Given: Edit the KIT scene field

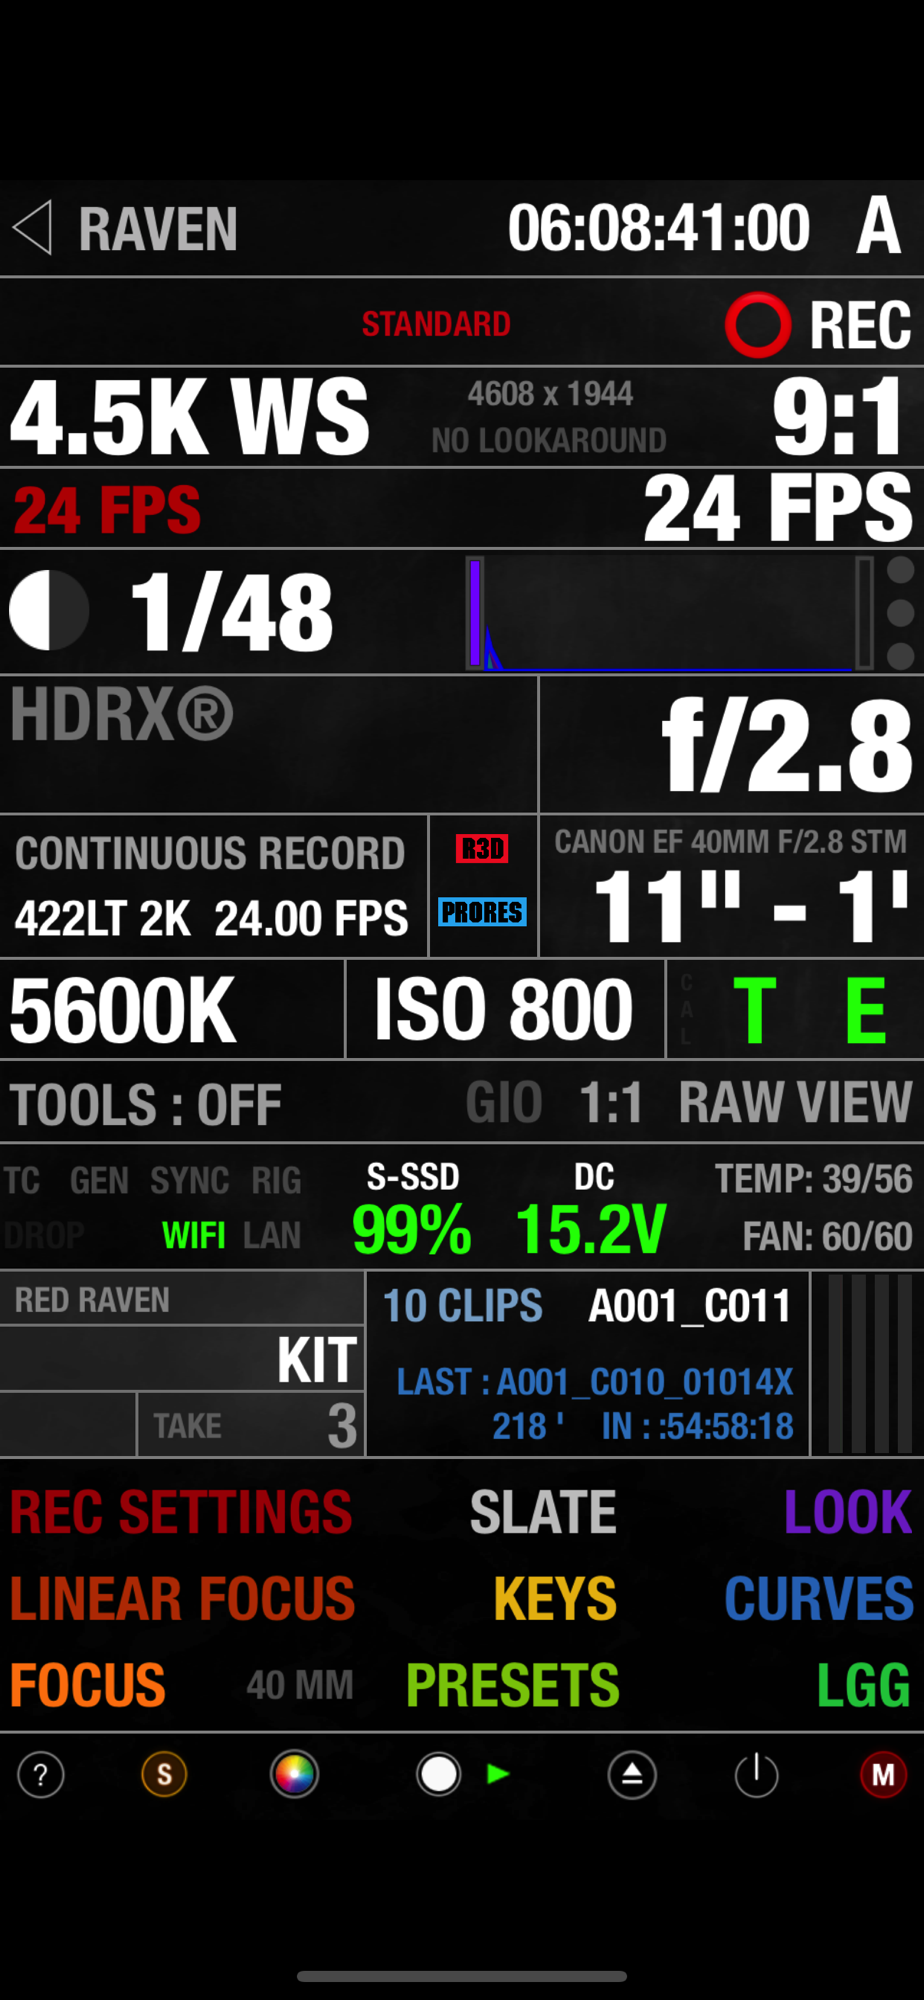Looking at the screenshot, I should click(x=181, y=1359).
